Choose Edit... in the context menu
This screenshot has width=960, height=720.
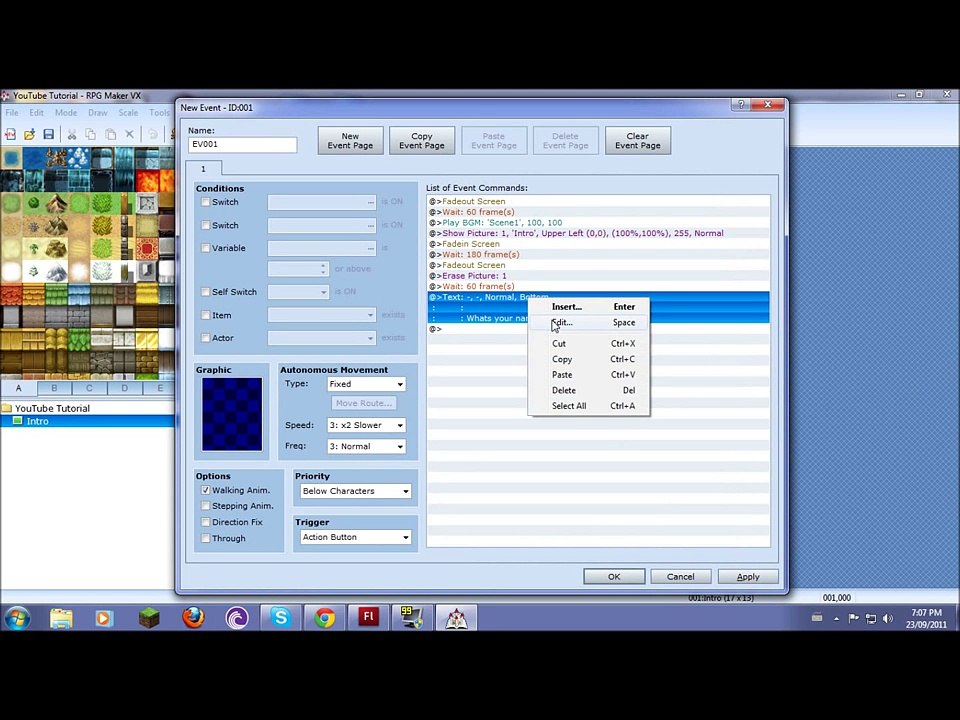[588, 323]
